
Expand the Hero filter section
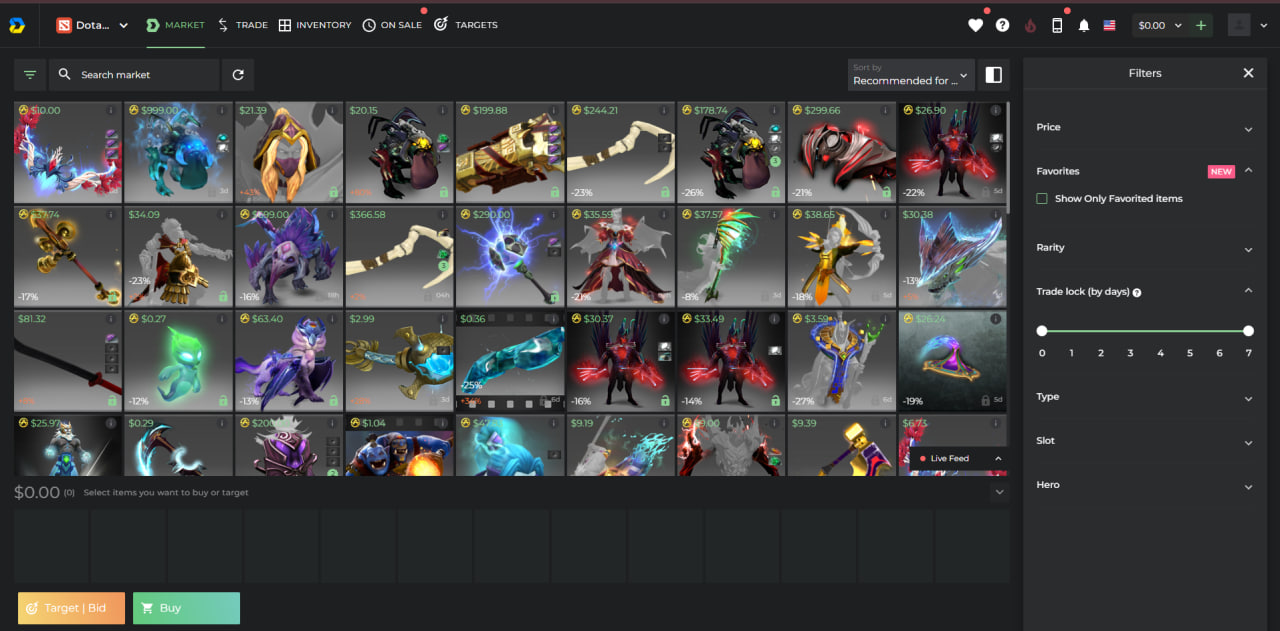coord(1144,485)
